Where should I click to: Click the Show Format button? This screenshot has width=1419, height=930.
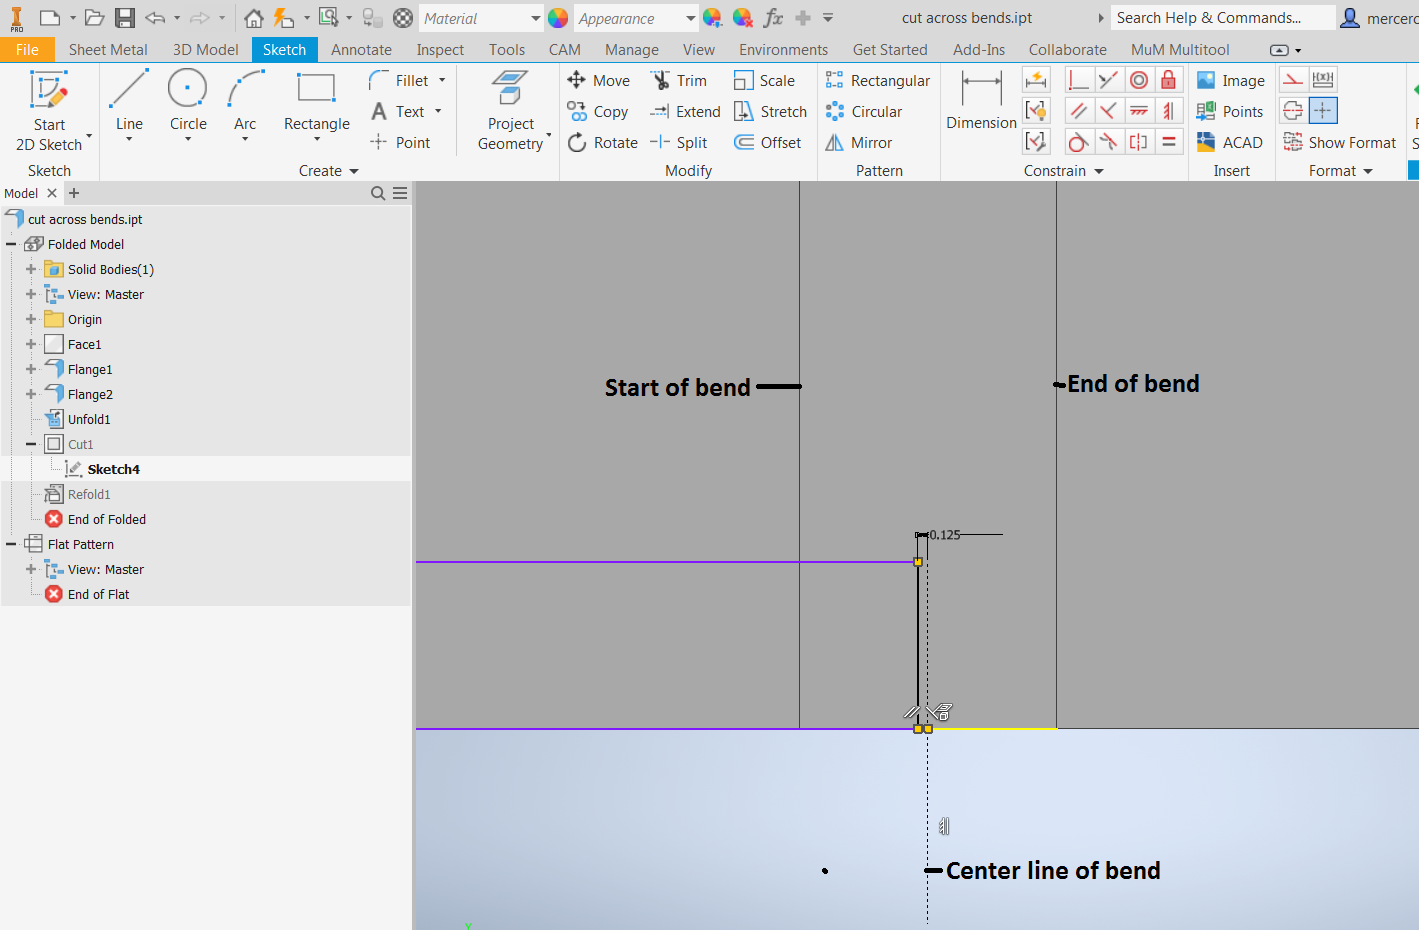(x=1339, y=142)
